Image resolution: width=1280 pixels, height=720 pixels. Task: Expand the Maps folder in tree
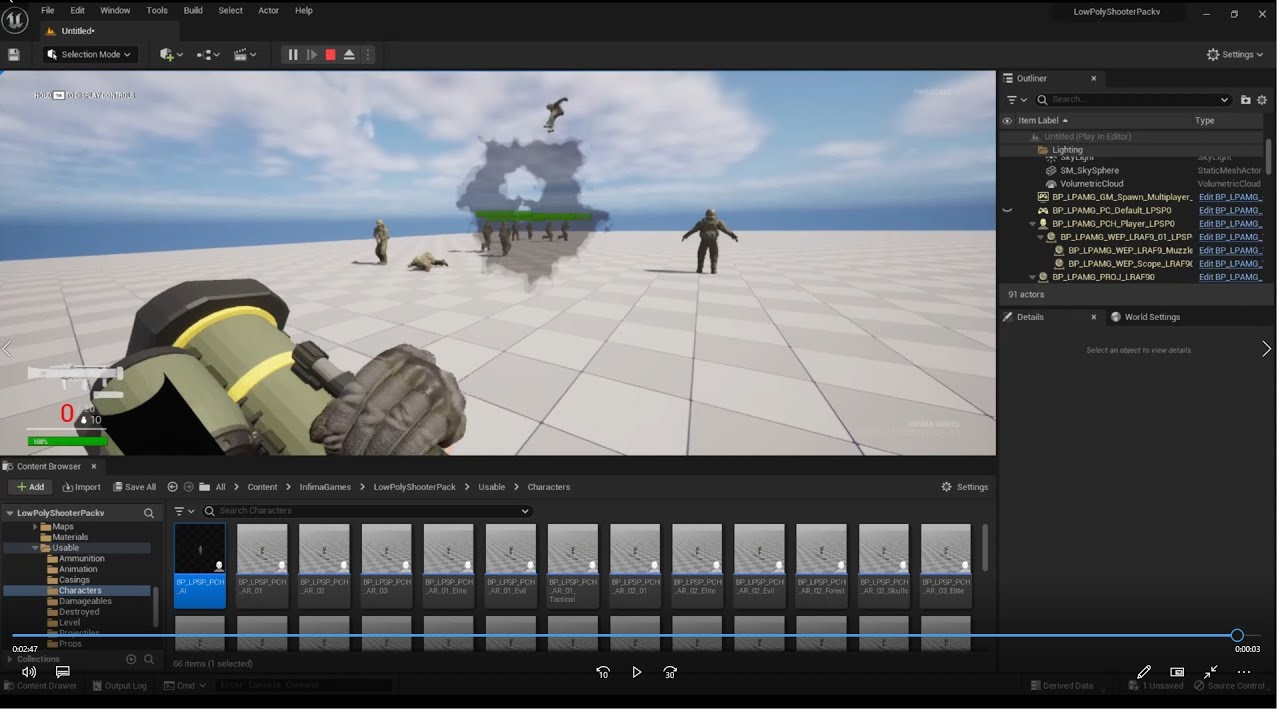36,527
